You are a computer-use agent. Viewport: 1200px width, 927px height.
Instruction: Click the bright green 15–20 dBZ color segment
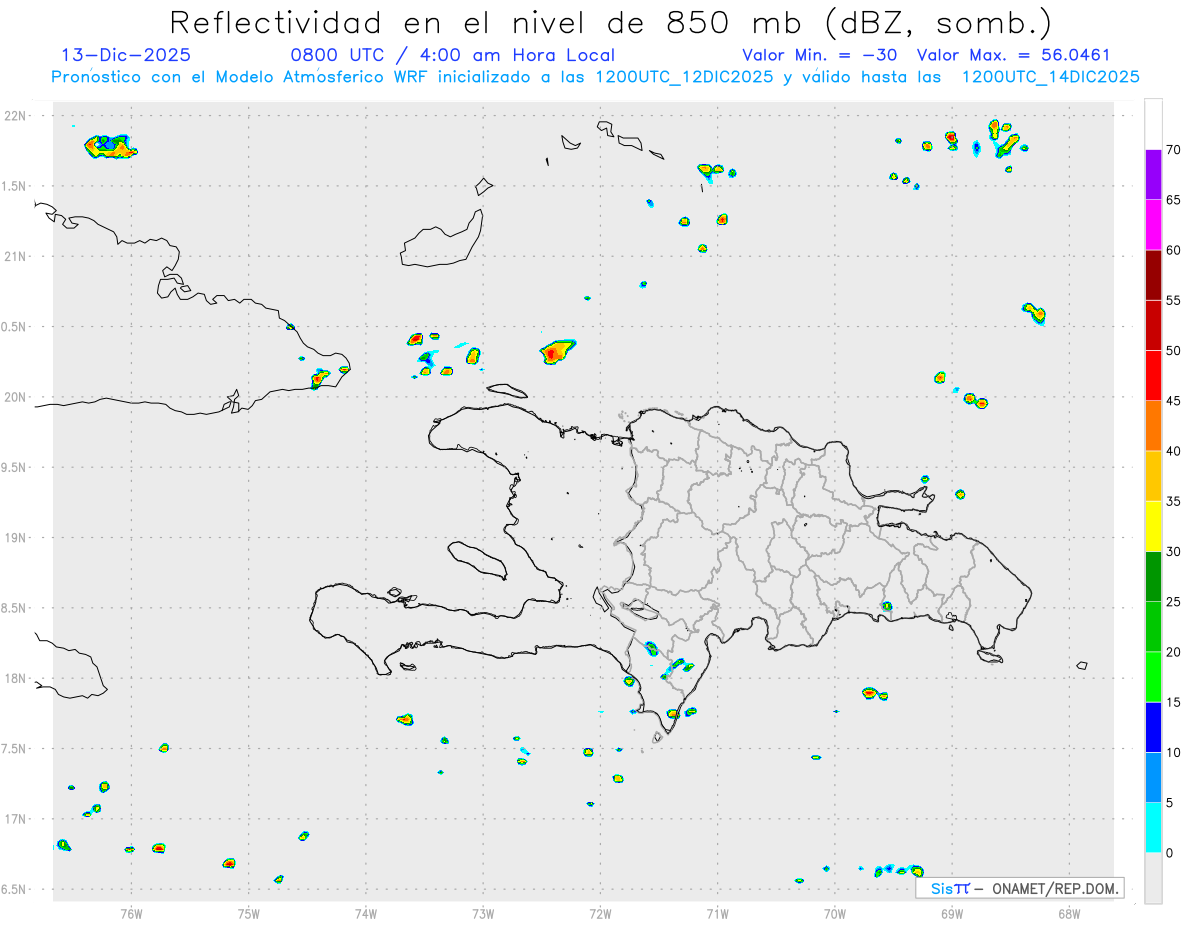(1153, 677)
